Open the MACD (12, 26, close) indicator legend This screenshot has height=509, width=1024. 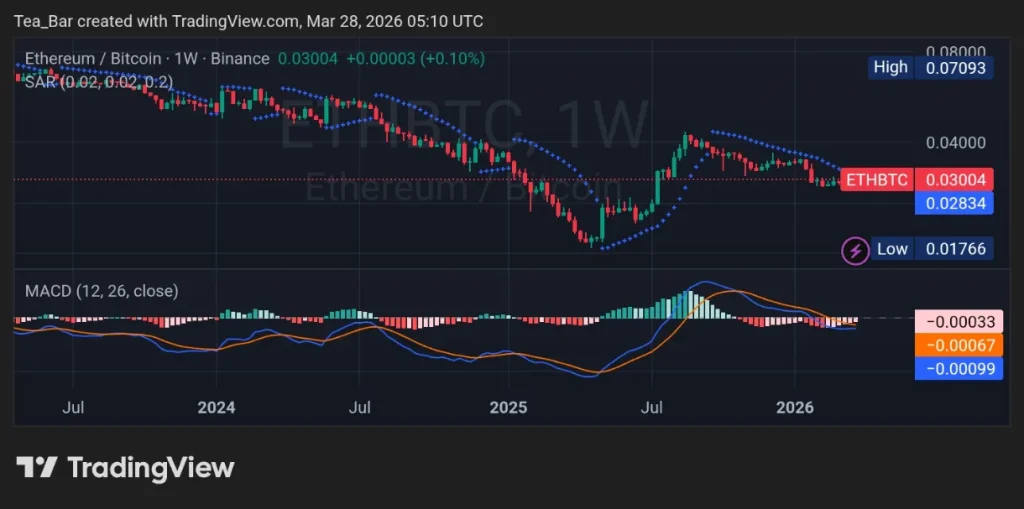(101, 291)
